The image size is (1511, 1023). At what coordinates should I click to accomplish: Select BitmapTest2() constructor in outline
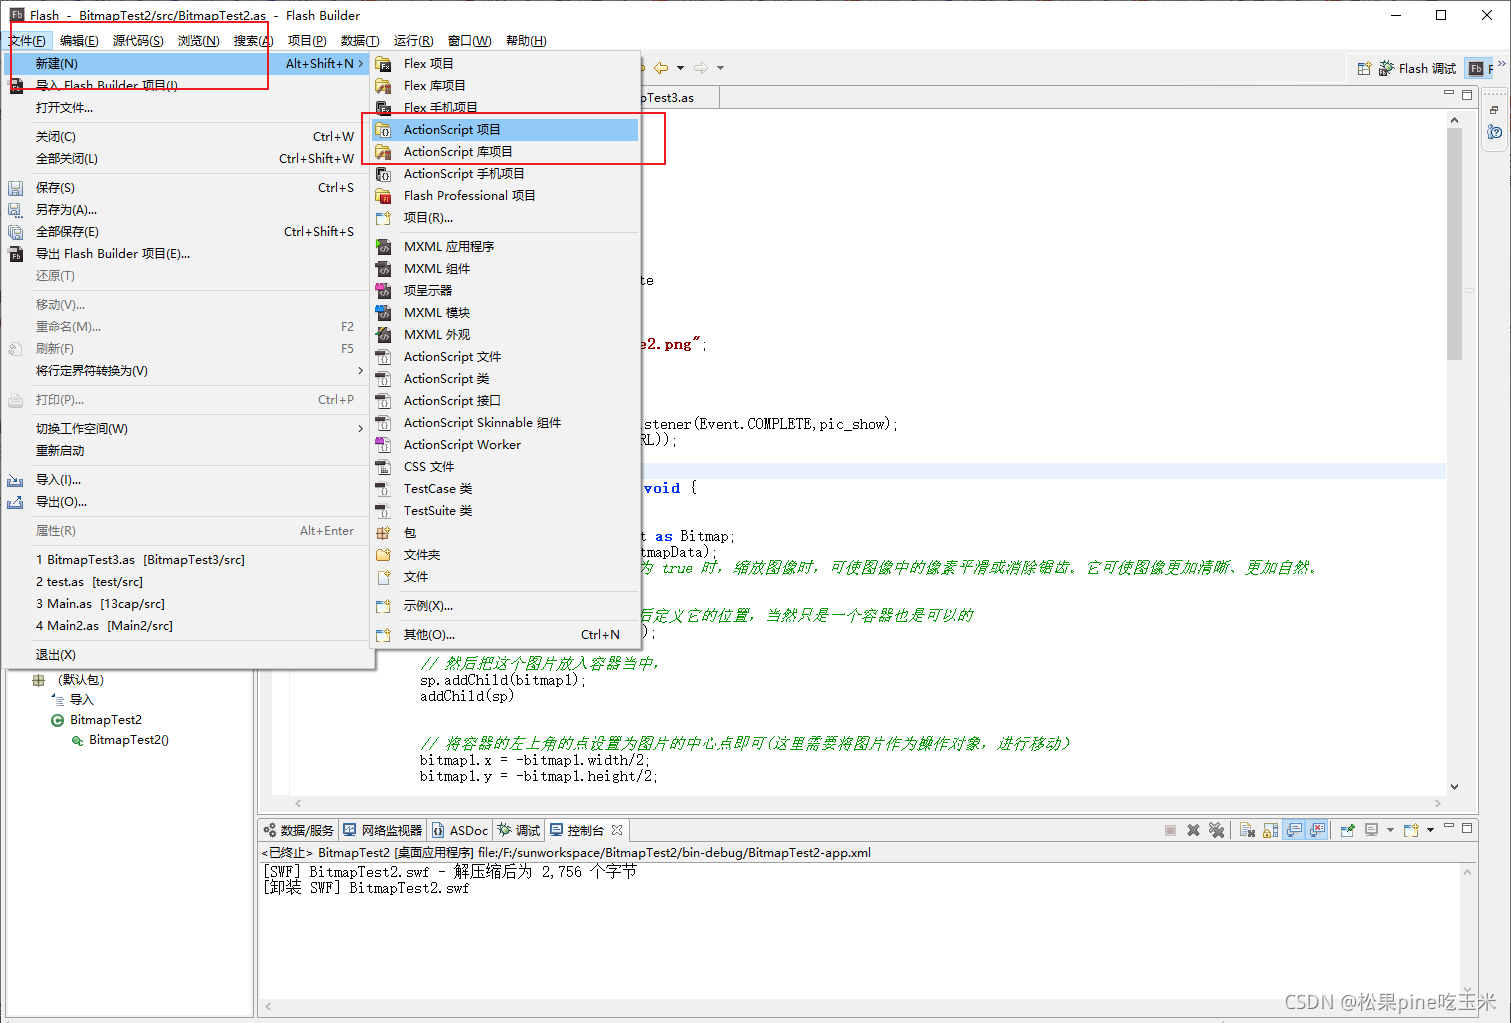click(128, 740)
